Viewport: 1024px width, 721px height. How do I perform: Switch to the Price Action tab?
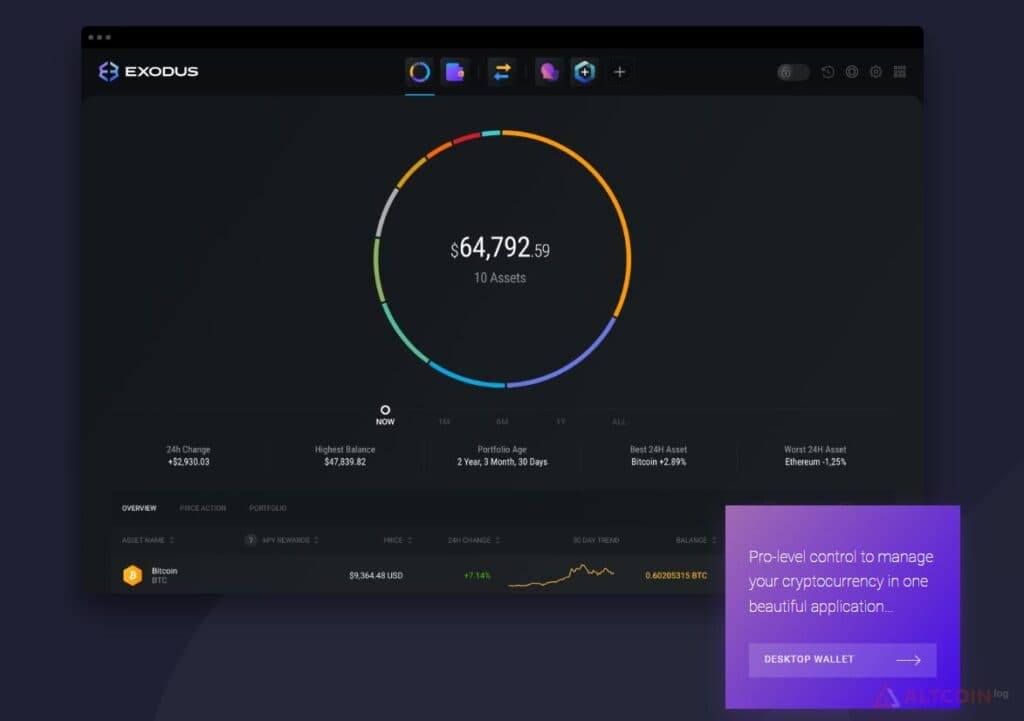click(x=202, y=508)
